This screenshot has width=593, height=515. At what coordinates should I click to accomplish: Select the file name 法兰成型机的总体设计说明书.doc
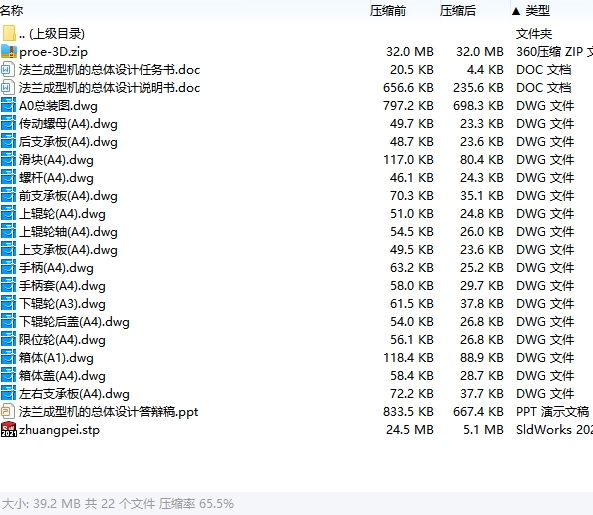109,88
